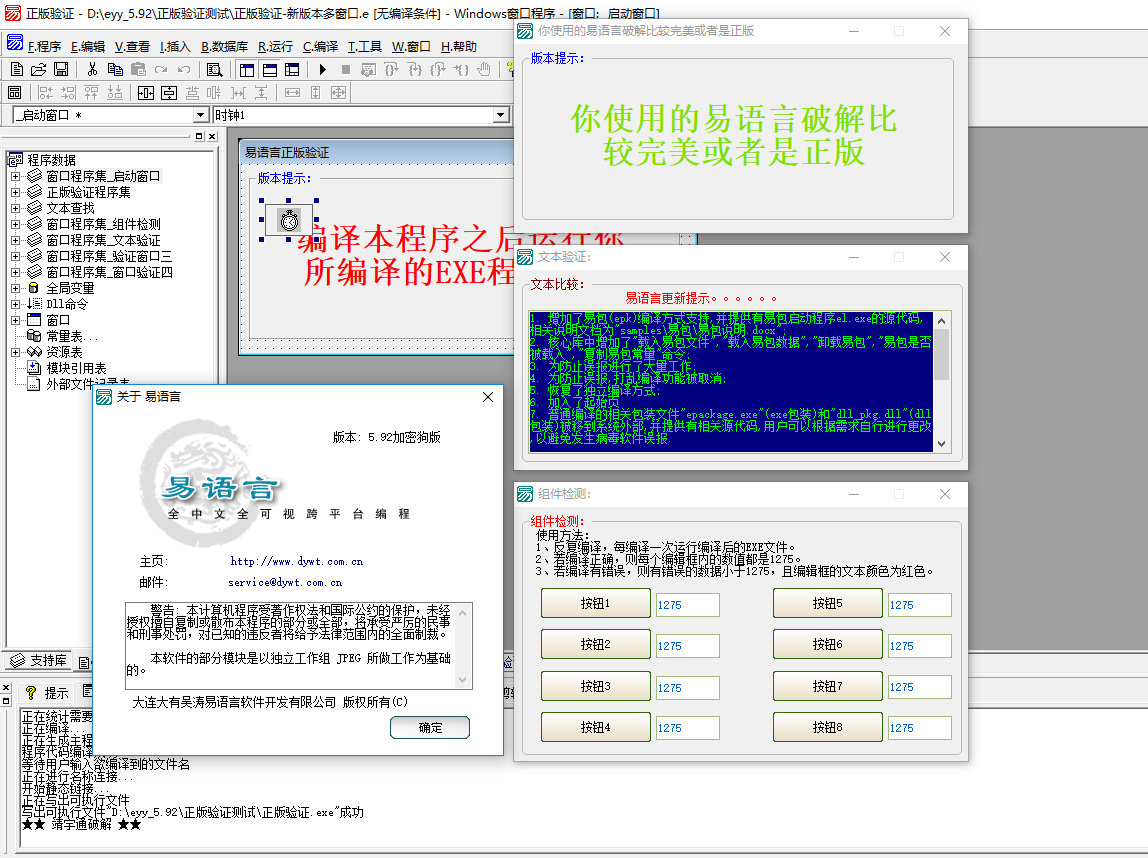This screenshot has height=858, width=1148.
Task: Open the I.插入 menu
Action: [175, 47]
